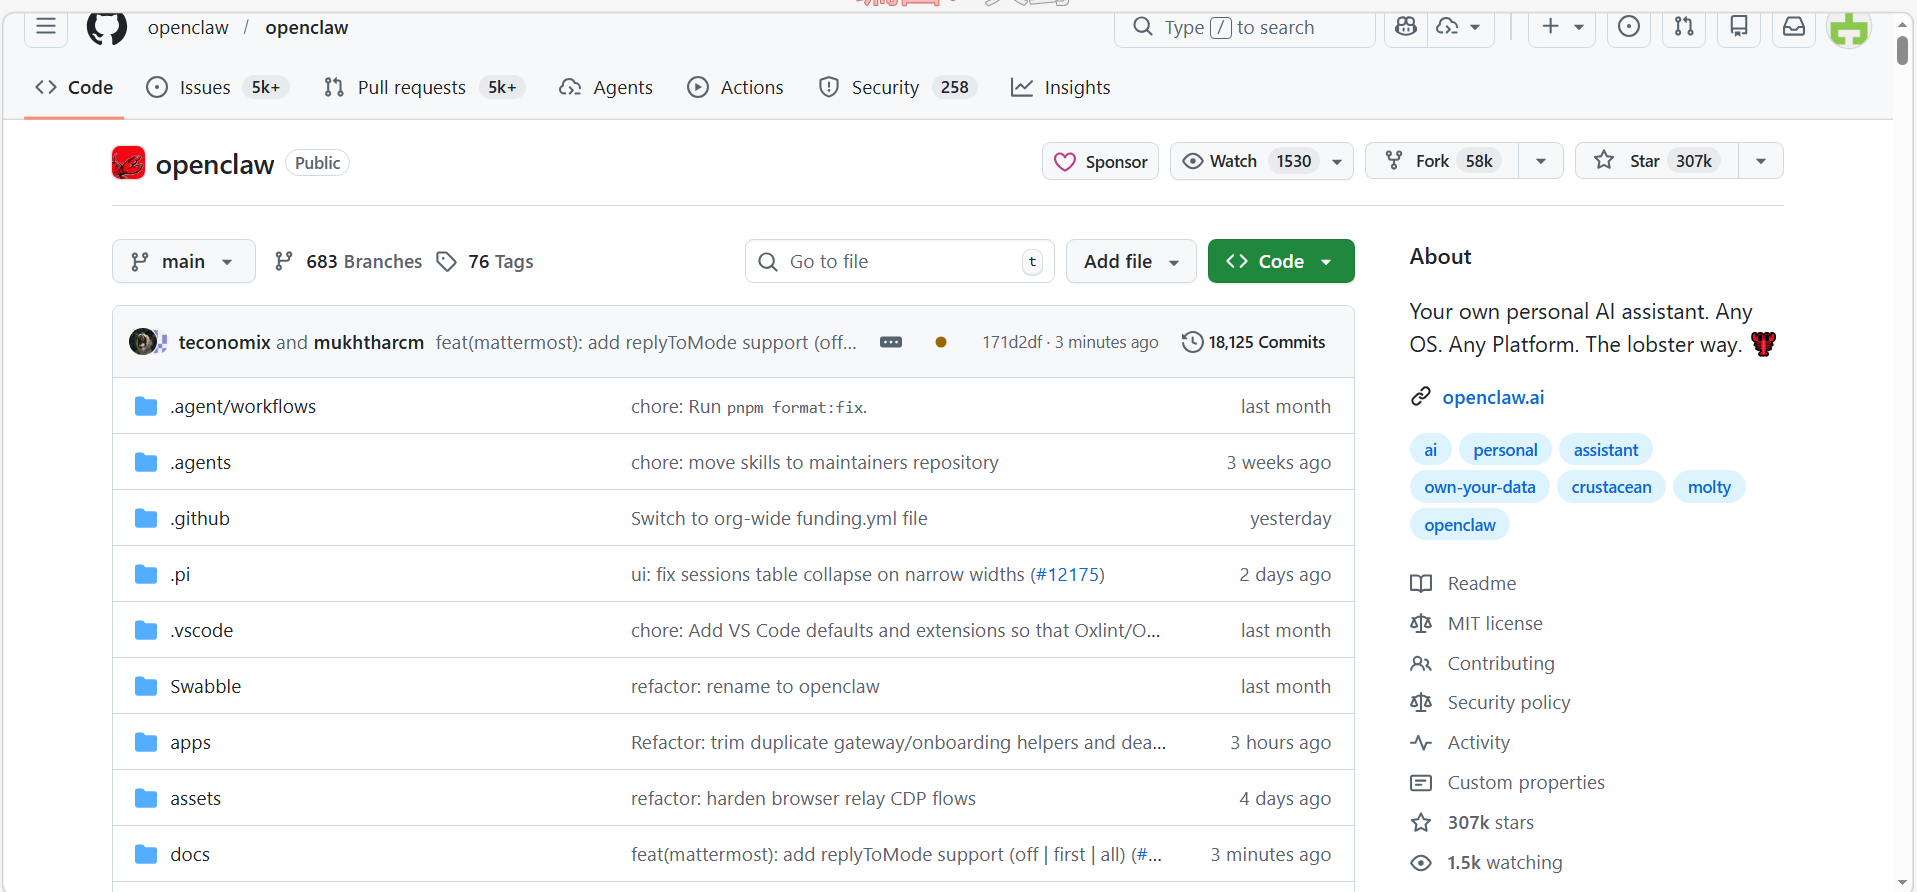The image size is (1917, 892).
Task: Expand the fork options caret
Action: tap(1541, 161)
